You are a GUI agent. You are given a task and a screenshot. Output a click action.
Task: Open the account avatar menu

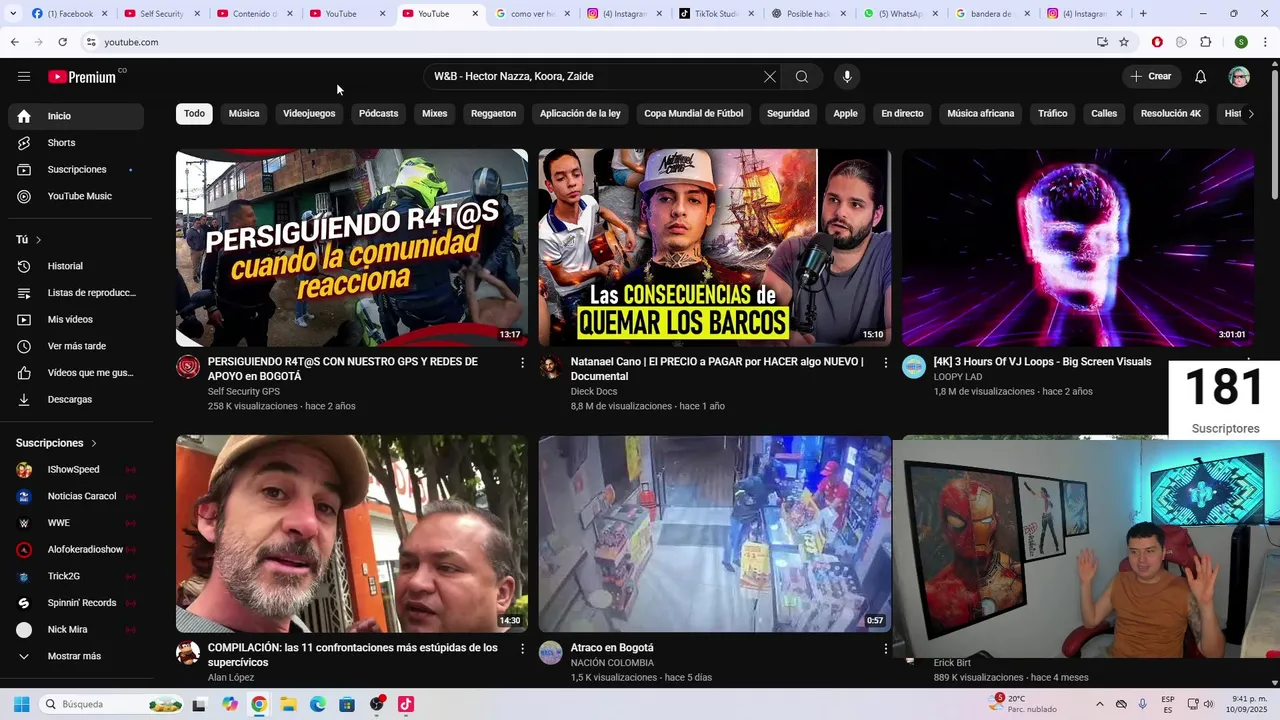click(1239, 77)
